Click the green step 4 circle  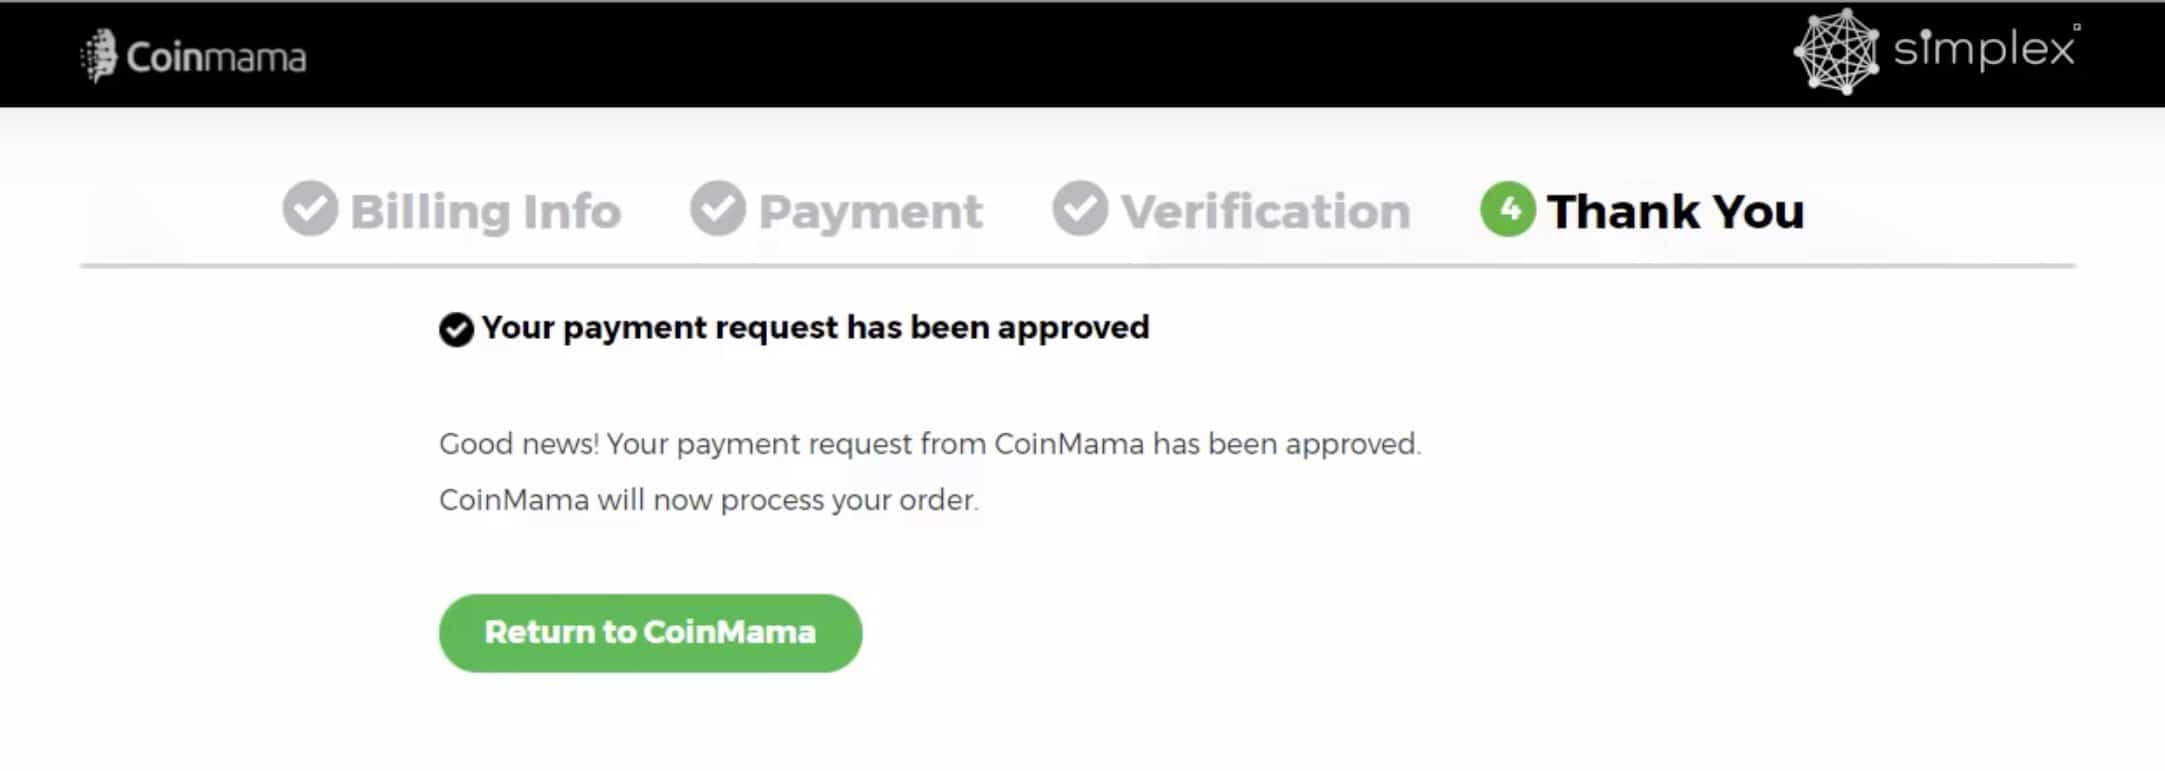pyautogui.click(x=1508, y=208)
